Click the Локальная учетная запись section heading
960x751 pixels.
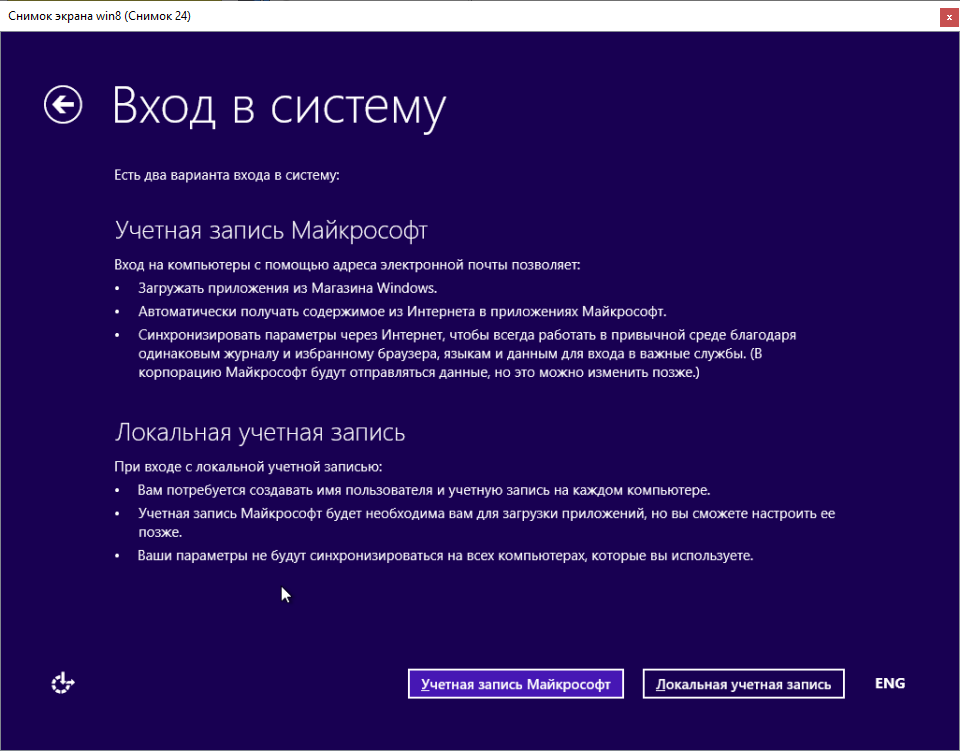(x=260, y=432)
